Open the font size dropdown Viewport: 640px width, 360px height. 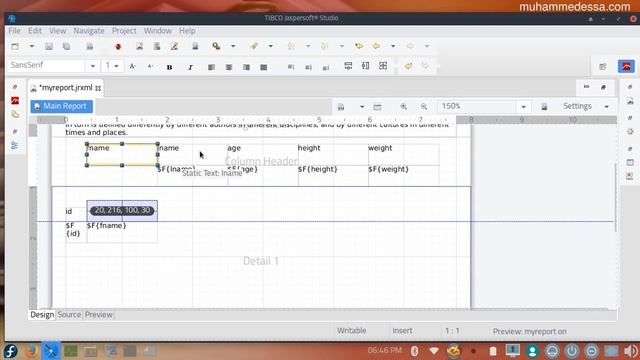[116, 66]
